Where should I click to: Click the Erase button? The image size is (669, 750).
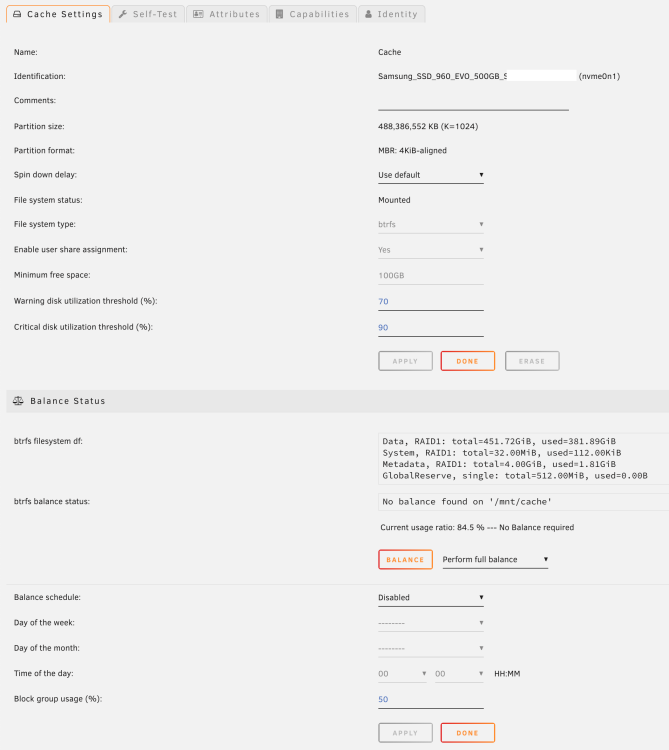[532, 361]
